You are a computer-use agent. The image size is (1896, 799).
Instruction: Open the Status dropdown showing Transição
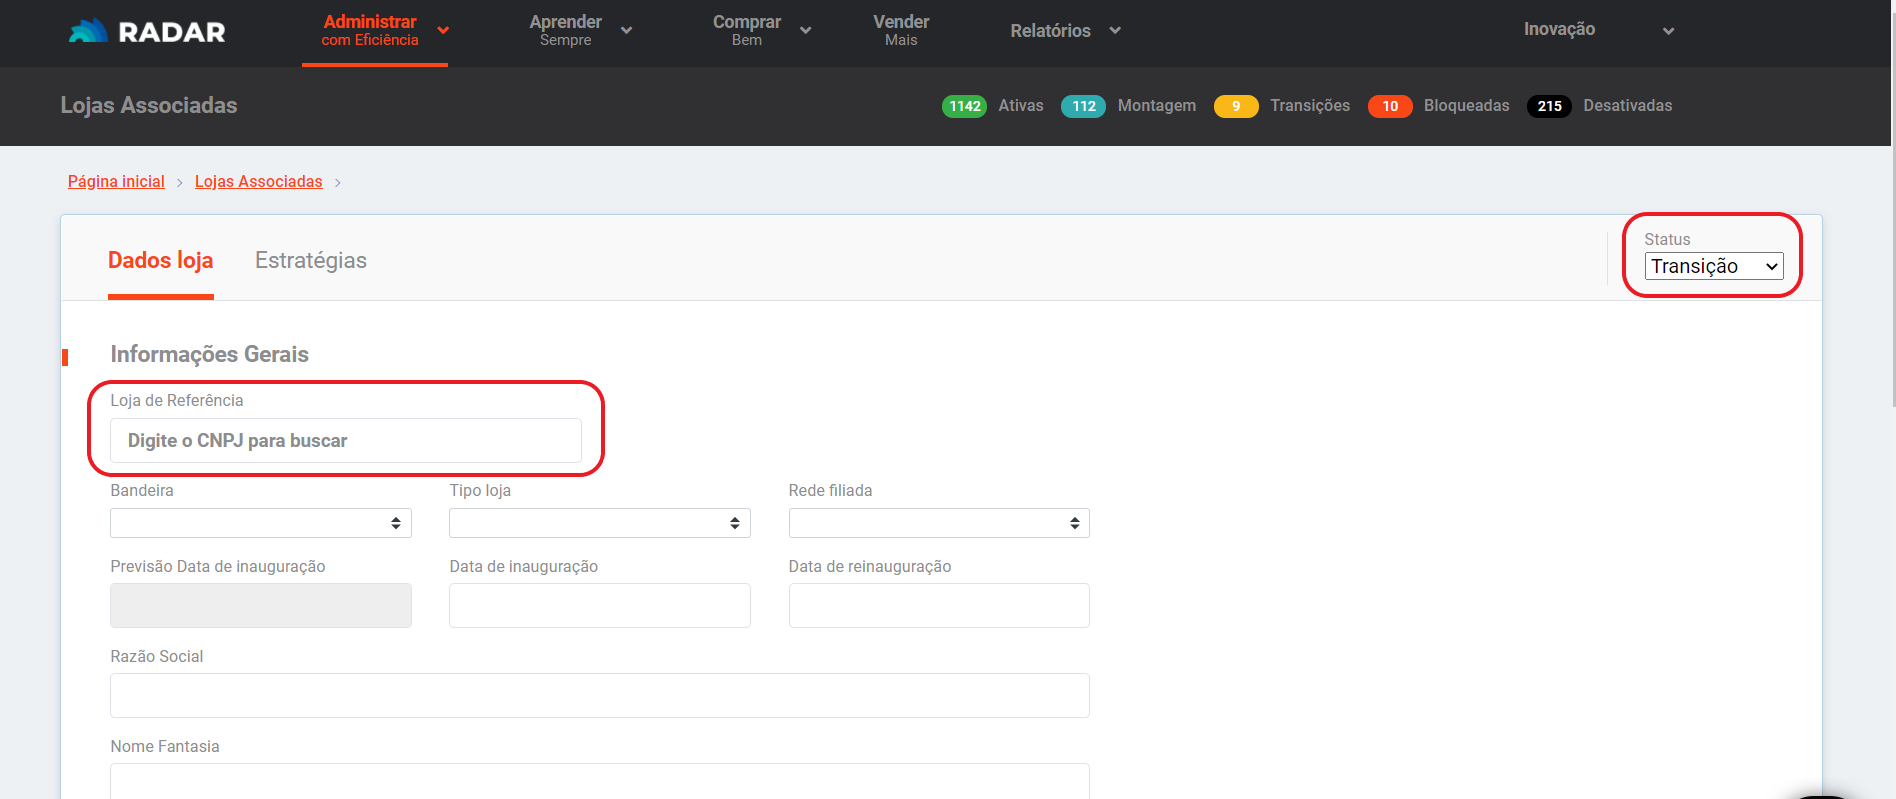1713,266
